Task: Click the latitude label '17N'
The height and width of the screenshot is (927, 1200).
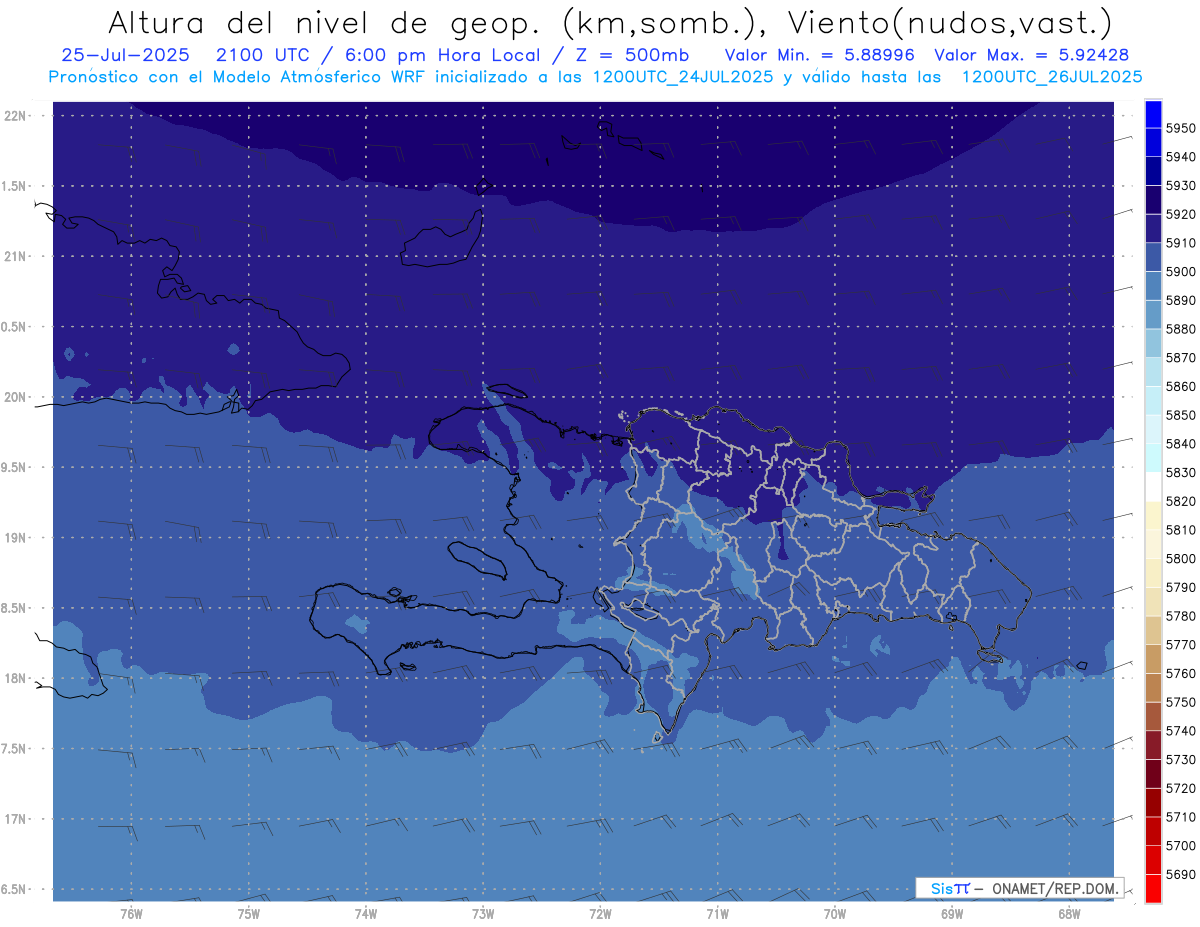Action: pos(16,819)
